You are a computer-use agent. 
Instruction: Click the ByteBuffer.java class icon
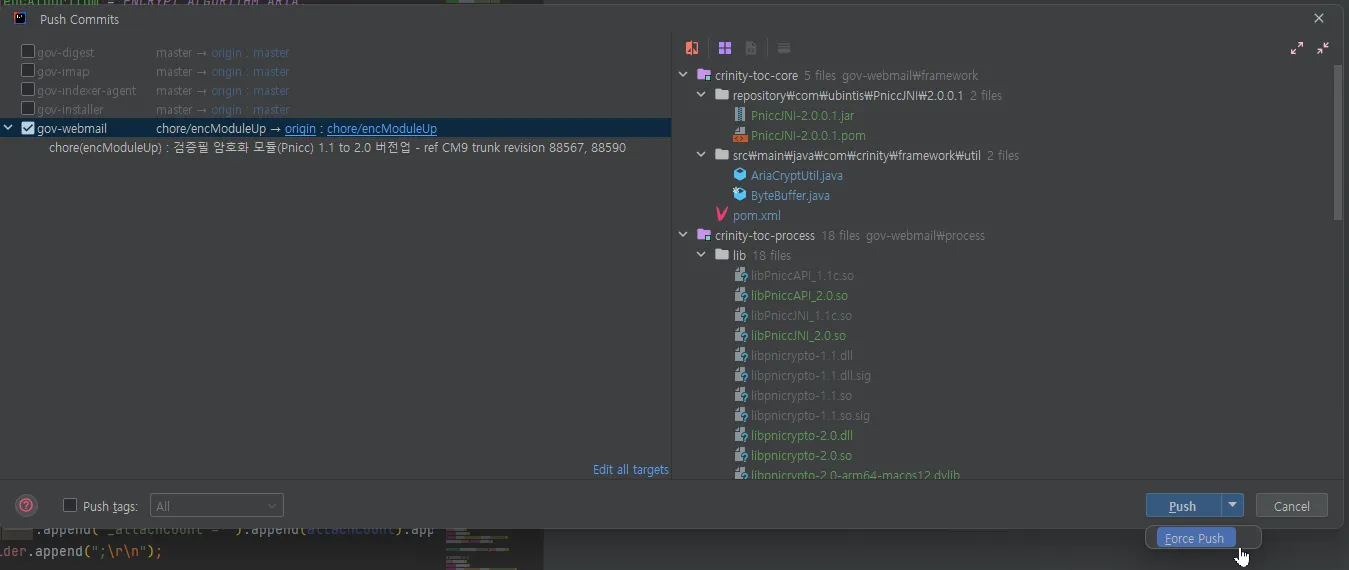[x=740, y=195]
